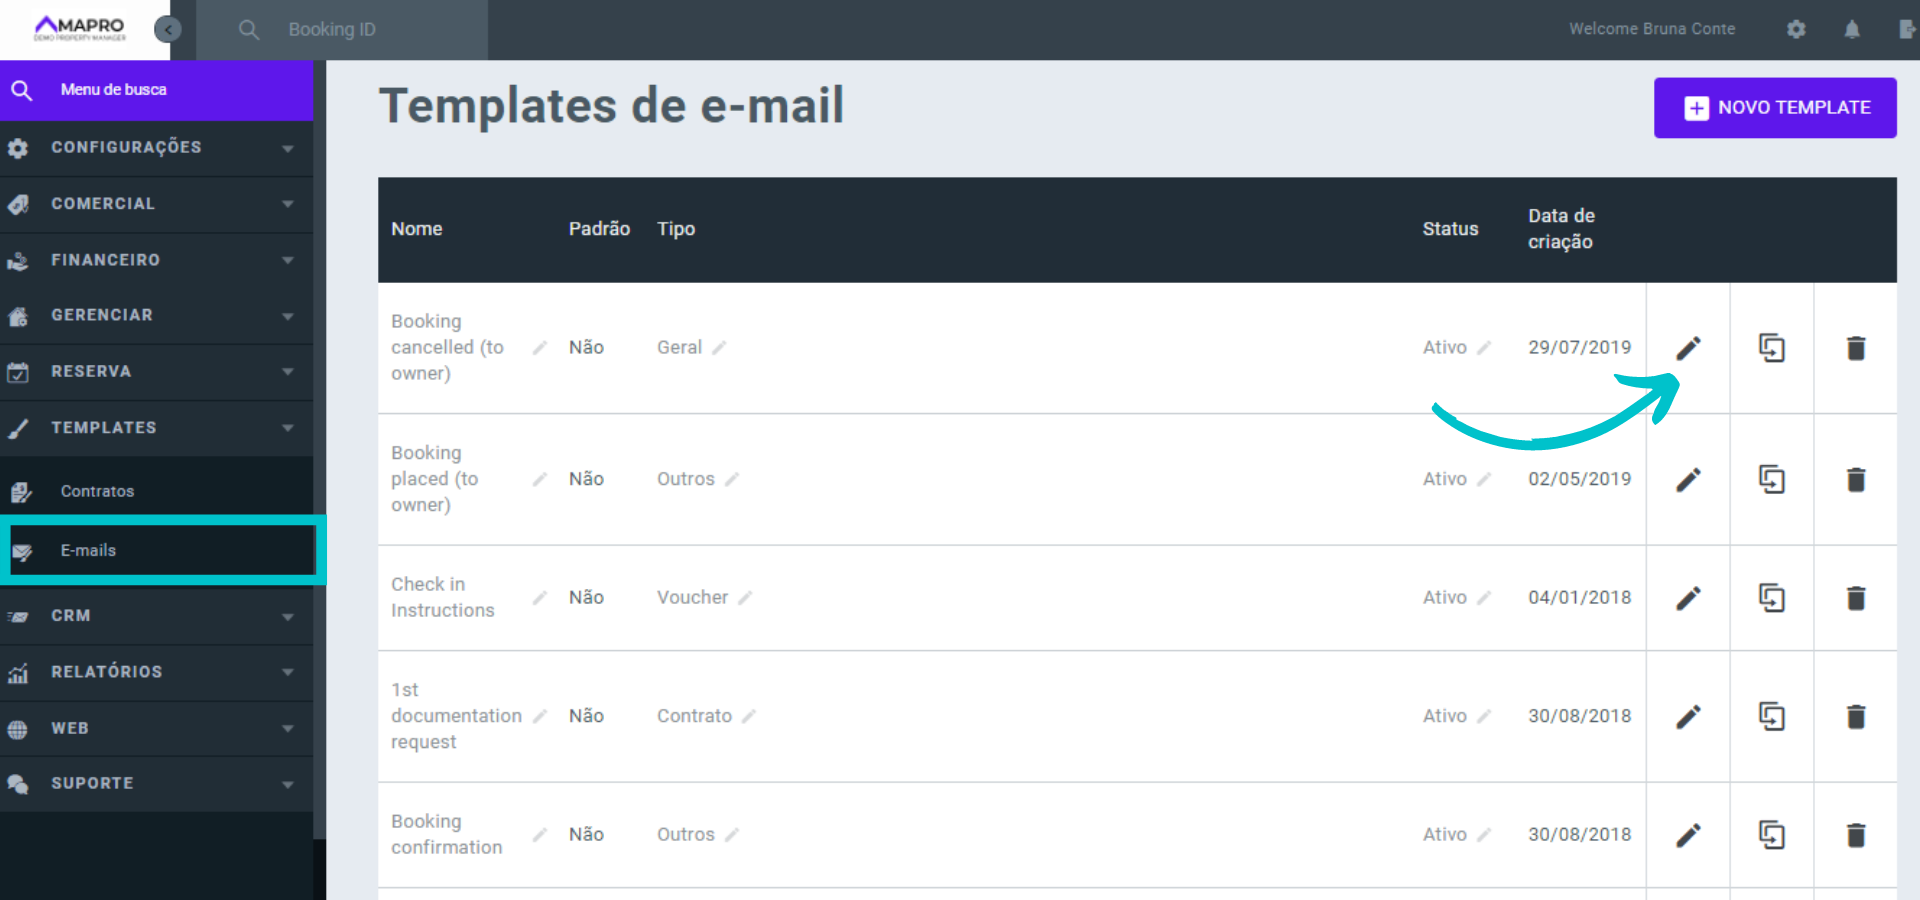Screen dimensions: 1920x900
Task: Duplicate the Check in Instructions template
Action: click(1772, 597)
